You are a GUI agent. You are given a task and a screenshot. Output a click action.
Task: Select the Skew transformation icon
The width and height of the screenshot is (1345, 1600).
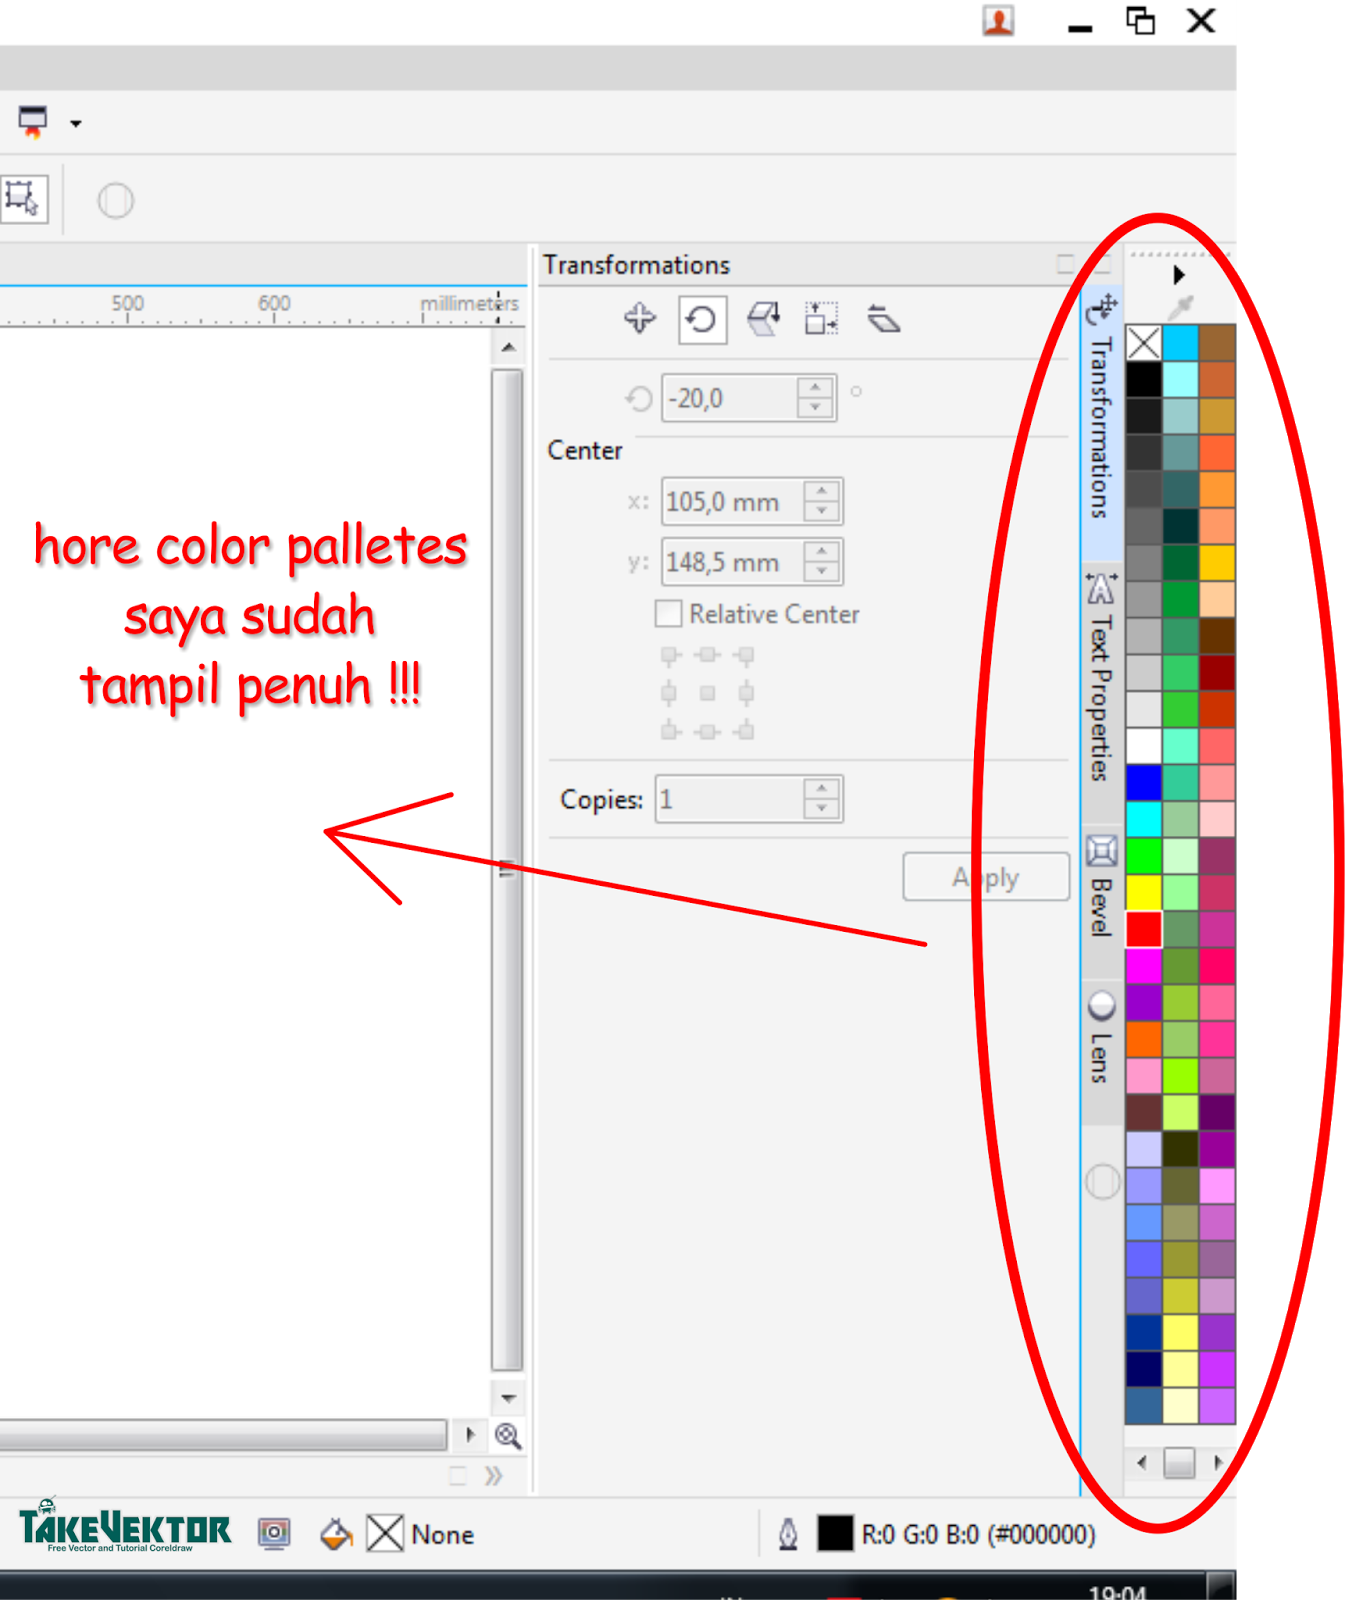click(883, 319)
